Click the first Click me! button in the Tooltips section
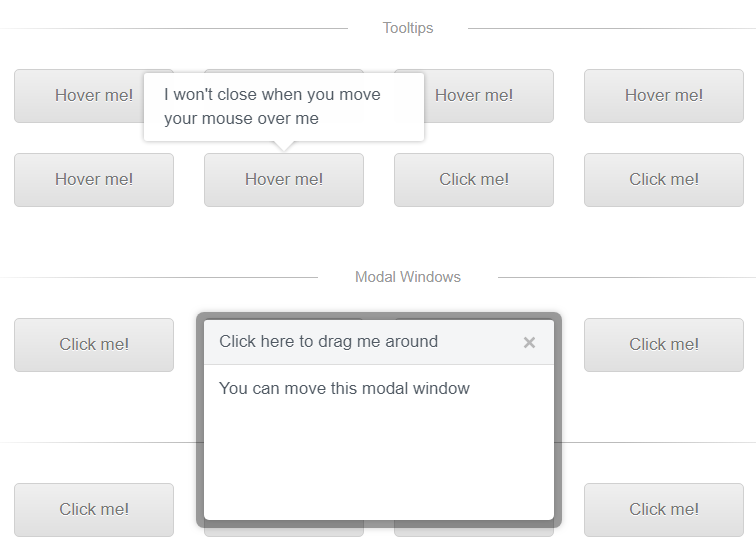The image size is (756, 557). 474,180
